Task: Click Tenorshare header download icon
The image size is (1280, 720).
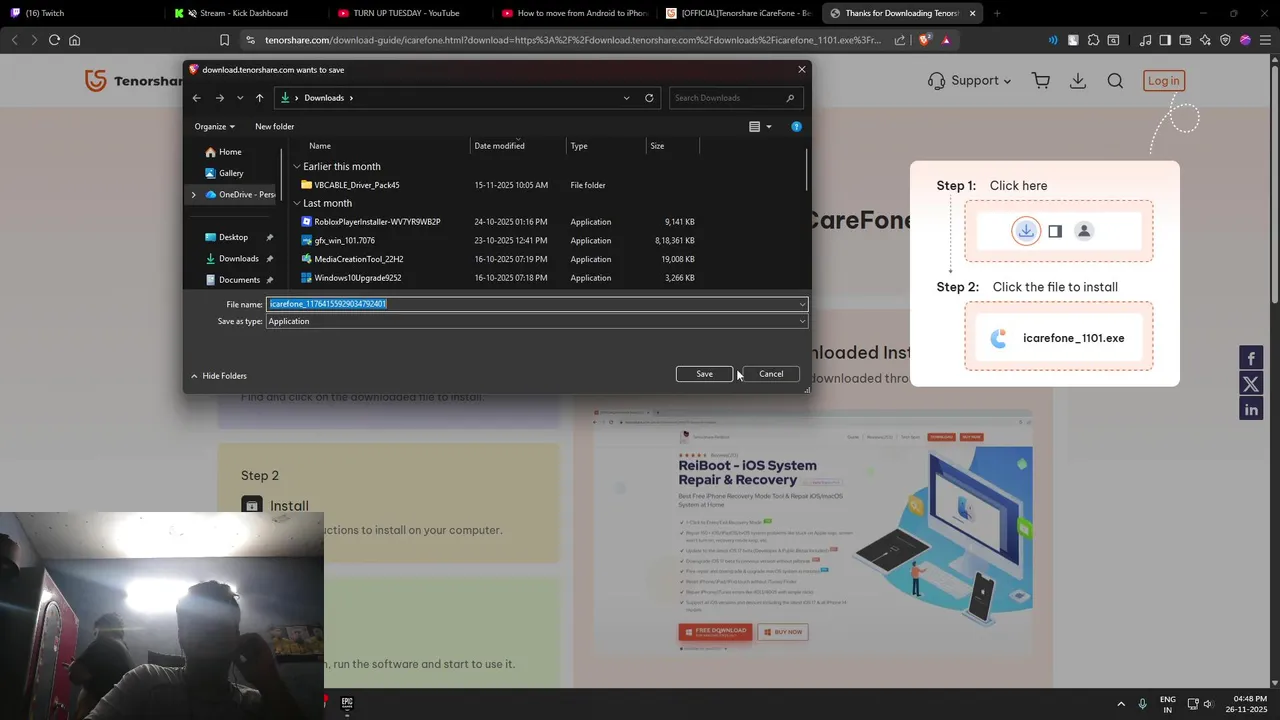Action: [x=1078, y=81]
